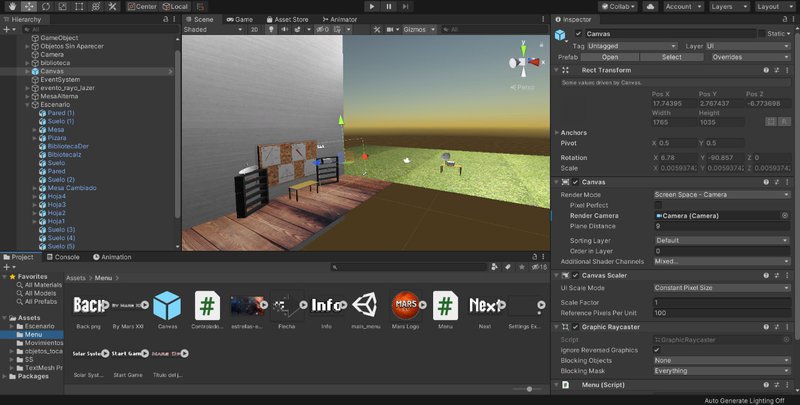
Task: Expand the Anchors section
Action: pyautogui.click(x=556, y=132)
